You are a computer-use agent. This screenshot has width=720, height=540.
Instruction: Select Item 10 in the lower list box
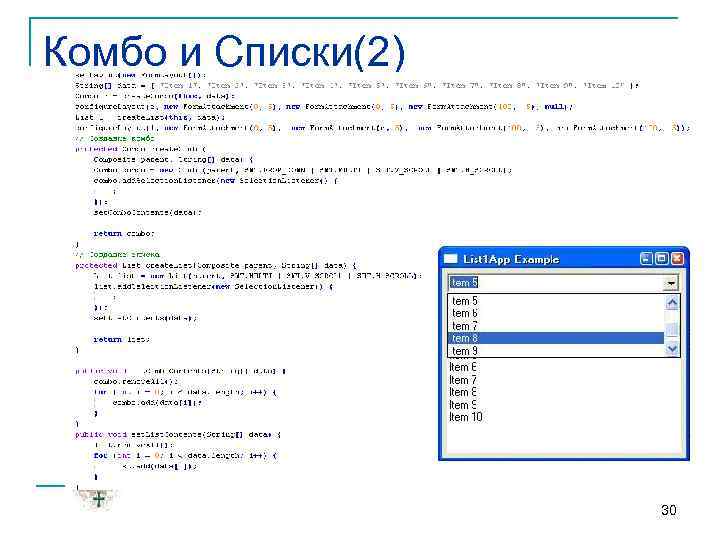point(466,417)
